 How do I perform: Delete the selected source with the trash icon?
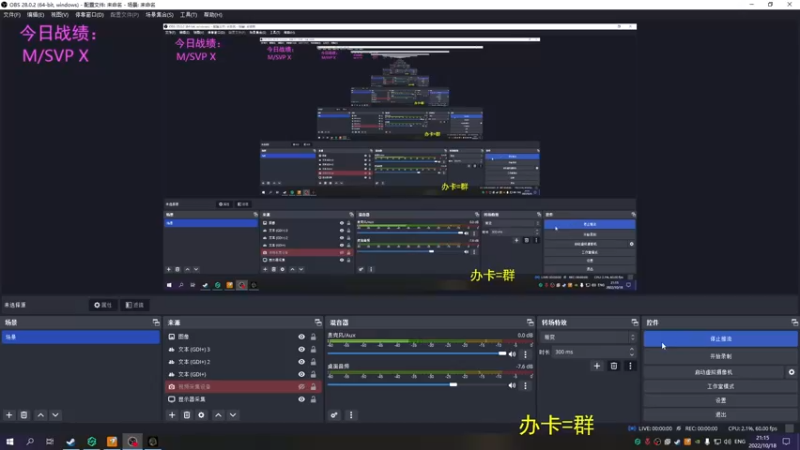click(x=187, y=415)
